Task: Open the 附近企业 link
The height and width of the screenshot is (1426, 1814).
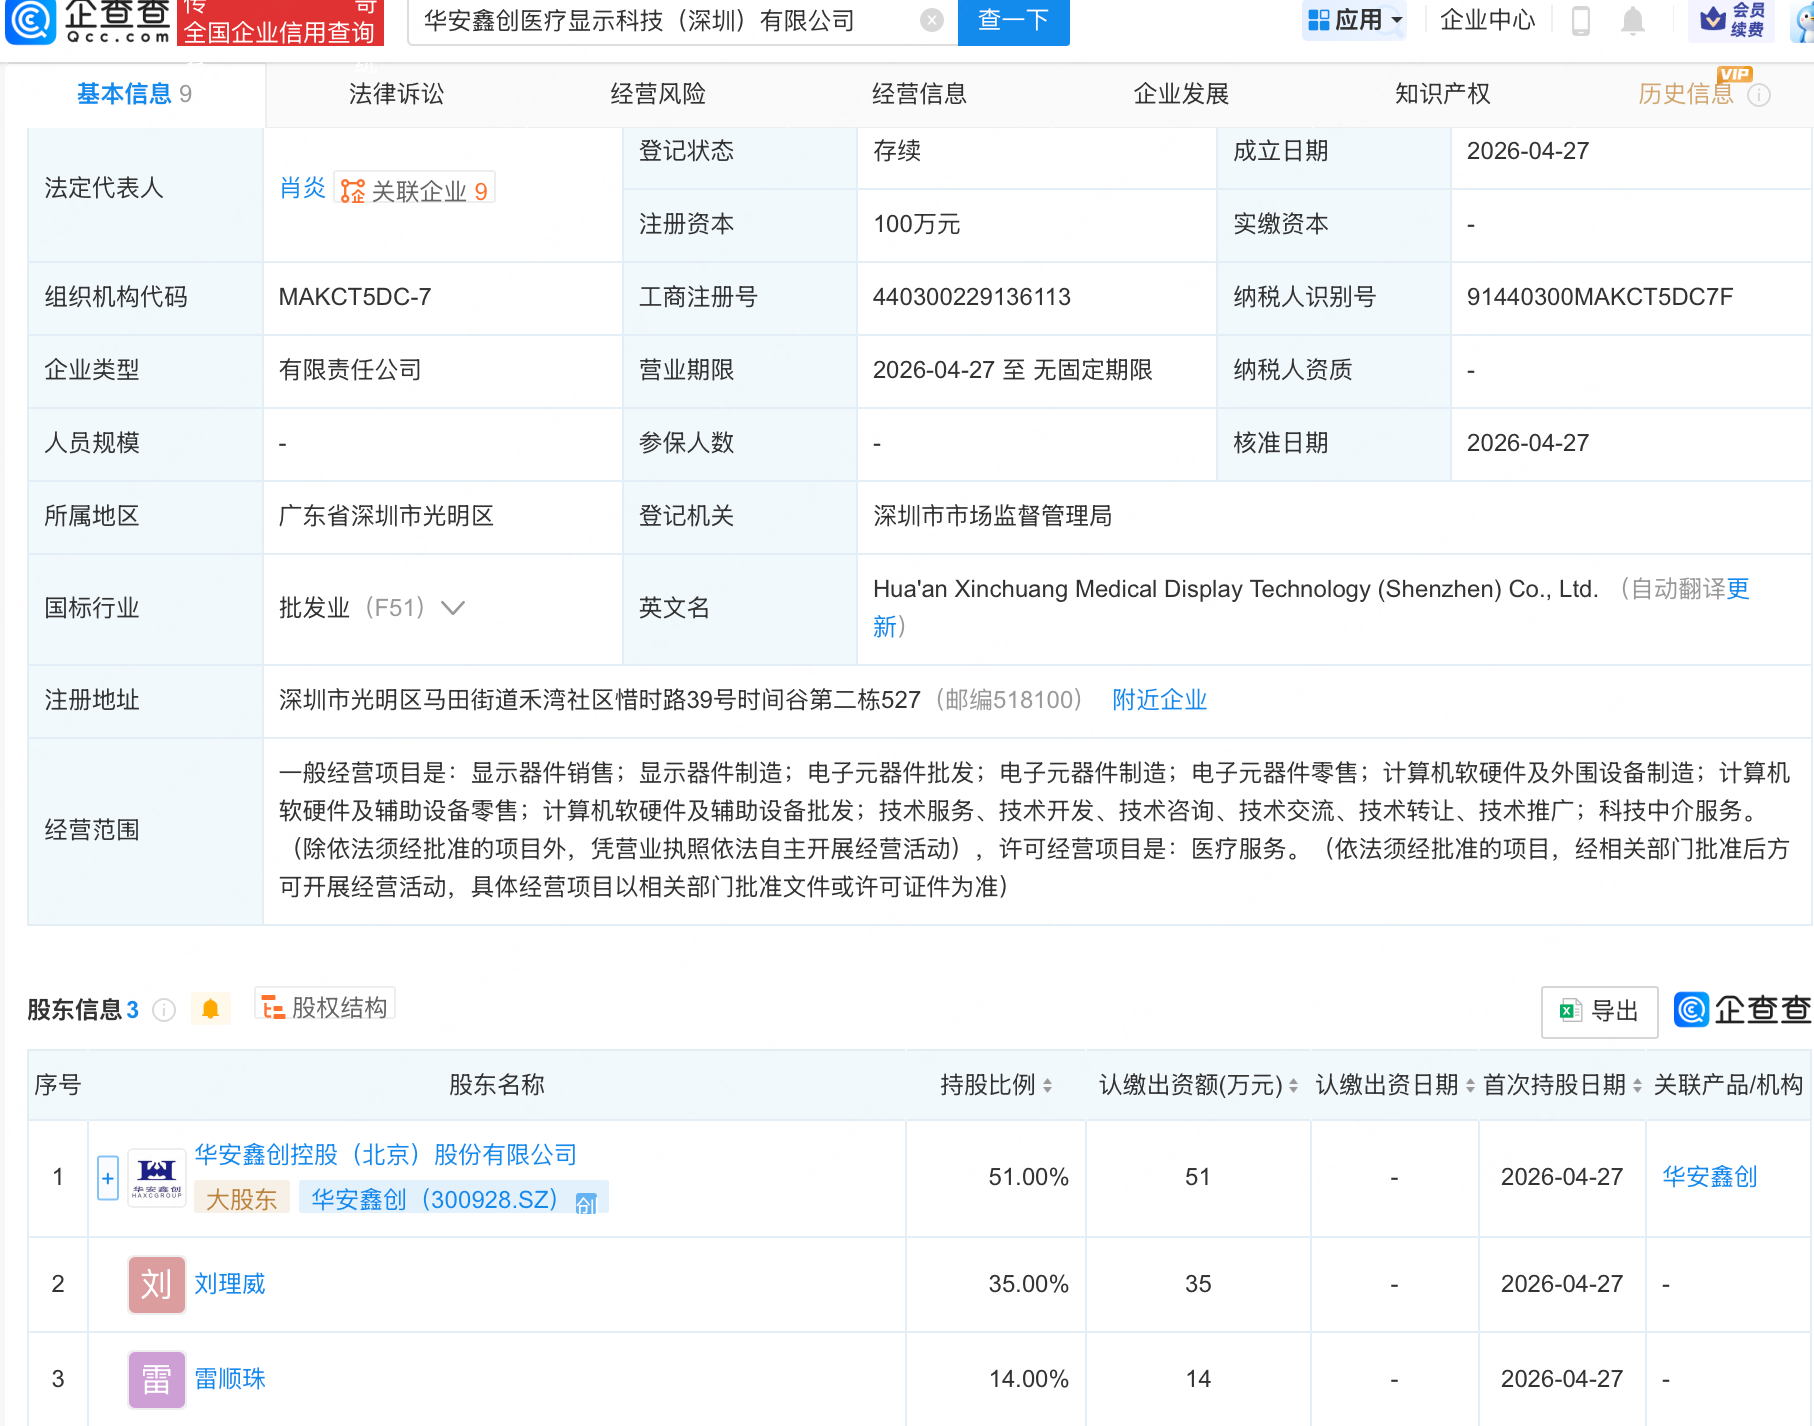Action: [x=1158, y=699]
